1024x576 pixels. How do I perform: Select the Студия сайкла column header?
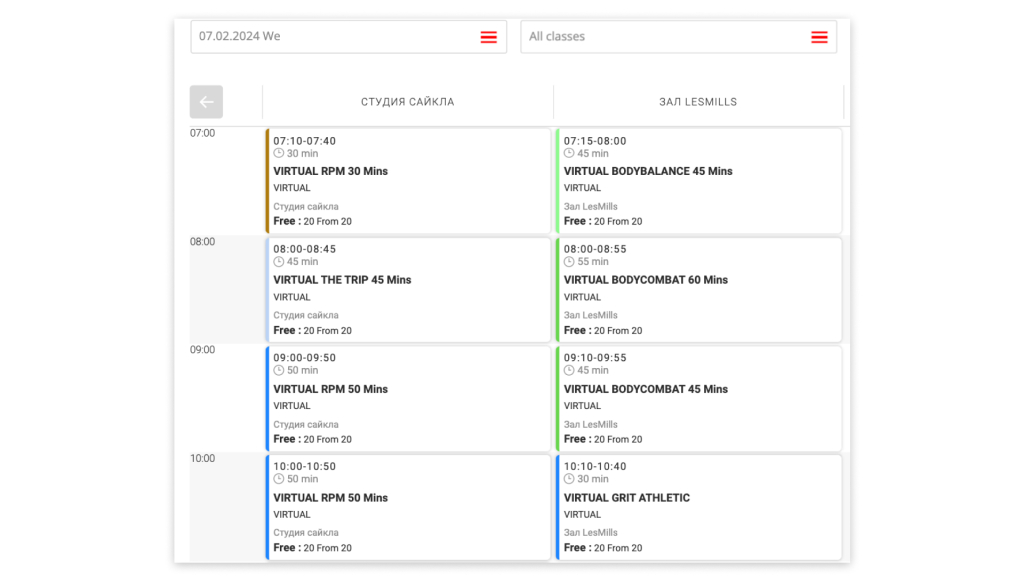(x=407, y=102)
